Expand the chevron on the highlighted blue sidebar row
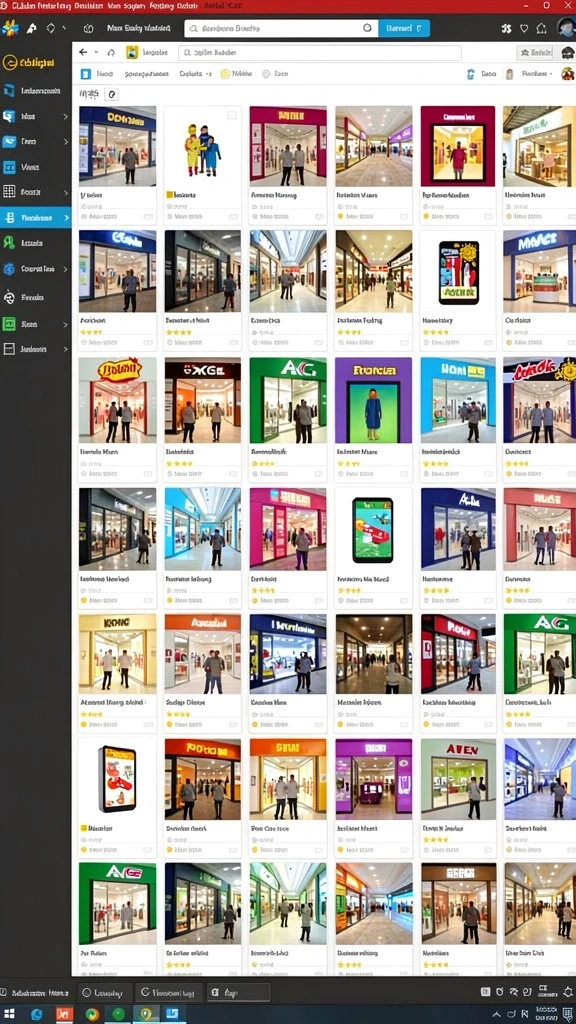 pyautogui.click(x=65, y=217)
